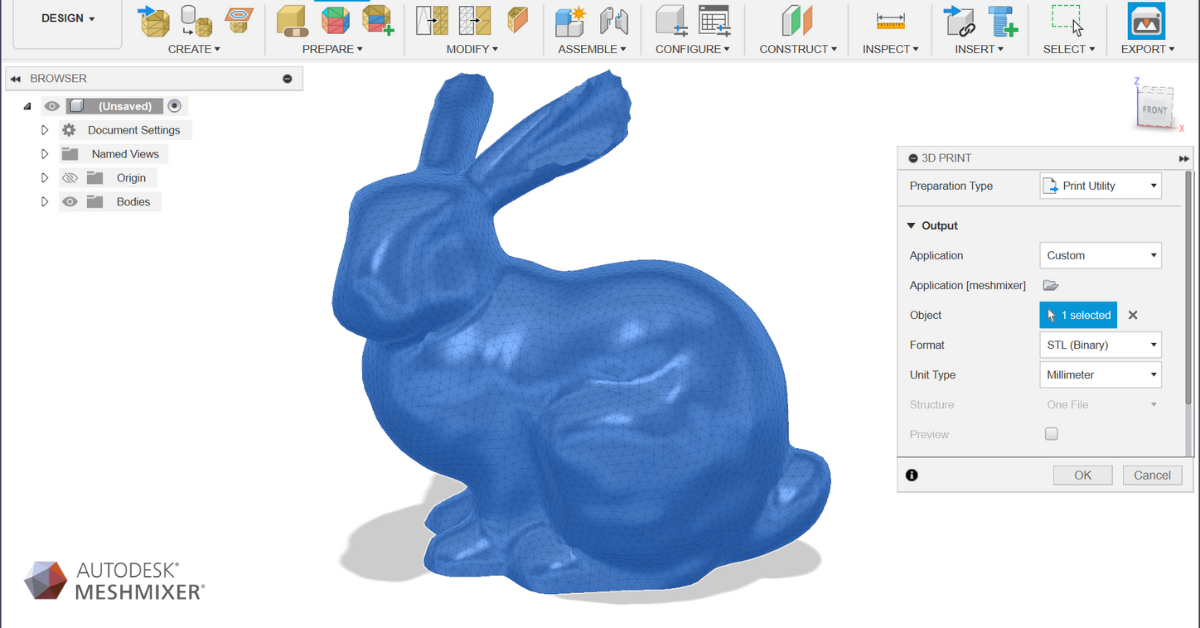This screenshot has height=628, width=1200.
Task: Click the info icon in the 3D Print dialog
Action: (911, 475)
